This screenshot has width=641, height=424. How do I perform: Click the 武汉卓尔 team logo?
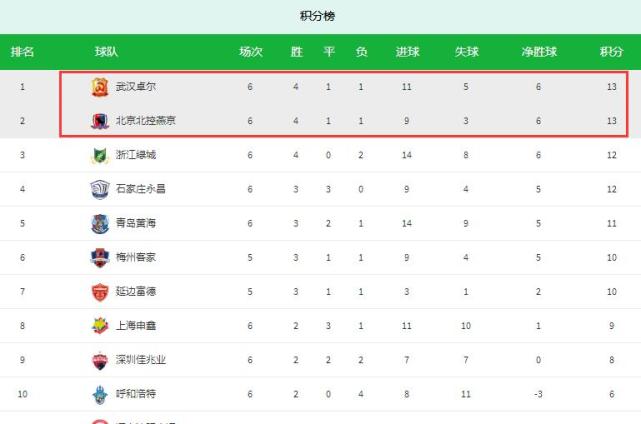pos(100,87)
